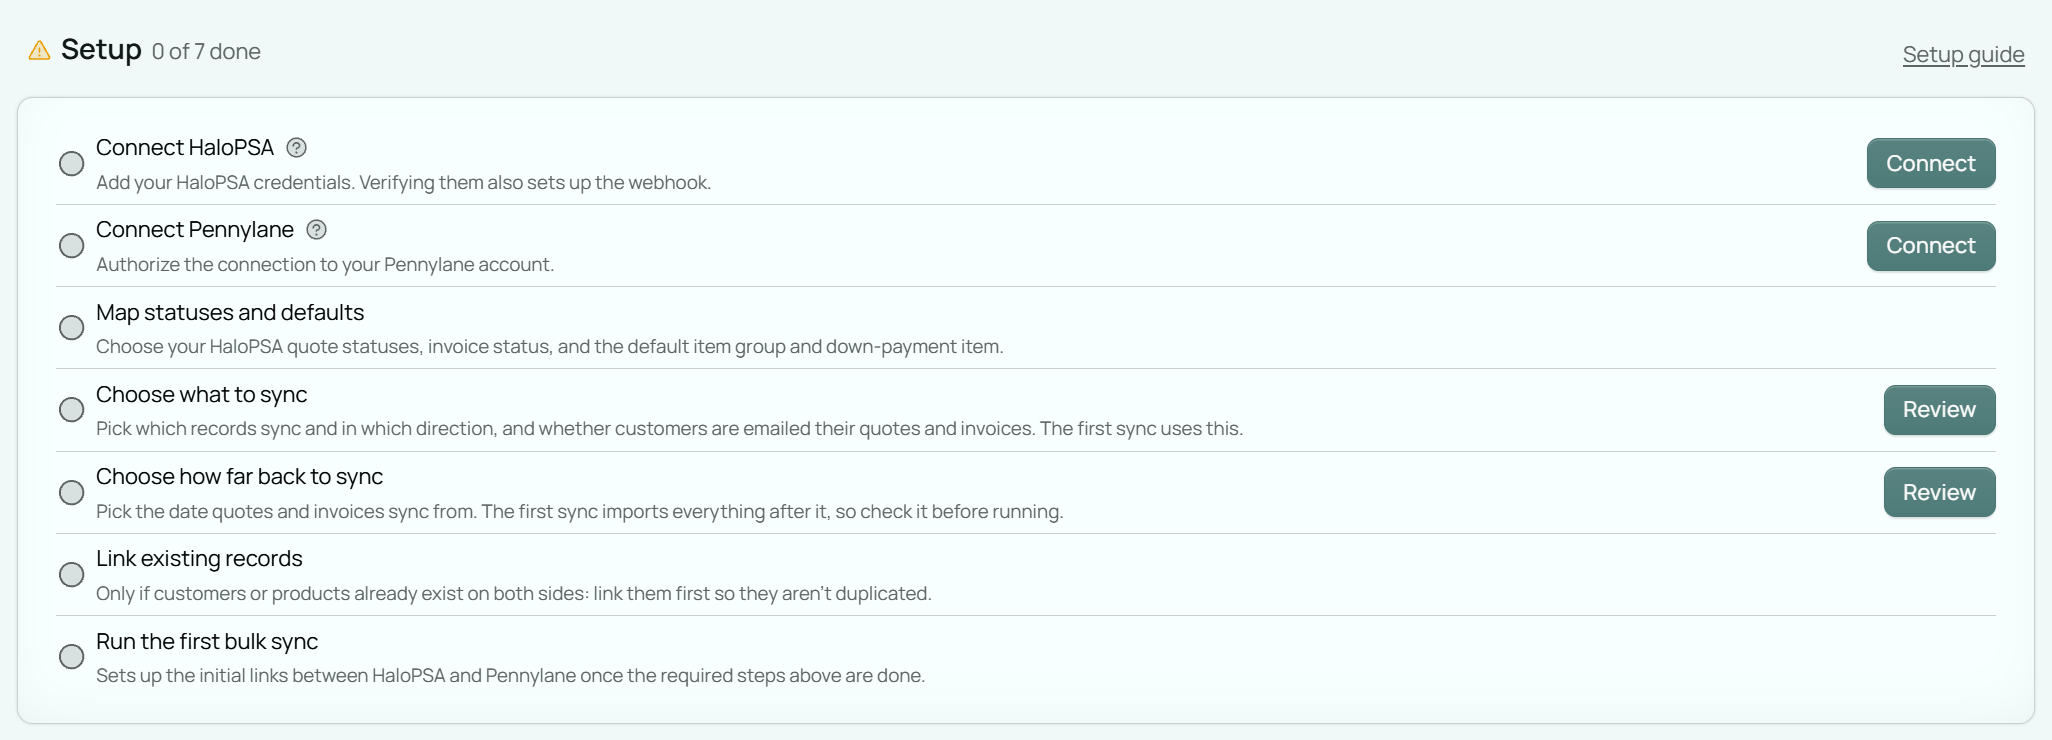Image resolution: width=2052 pixels, height=740 pixels.
Task: Click 'Add your HaloPSA credentials' description
Action: tap(403, 182)
